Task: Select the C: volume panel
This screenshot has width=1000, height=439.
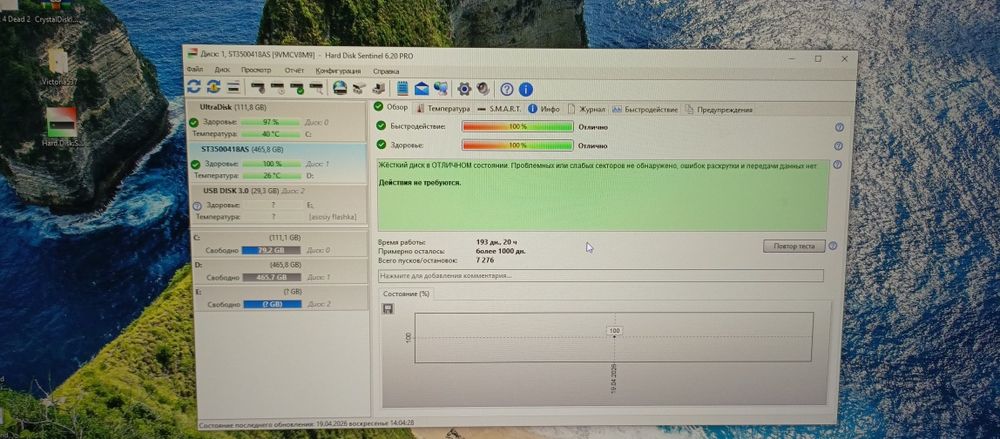Action: tap(279, 244)
